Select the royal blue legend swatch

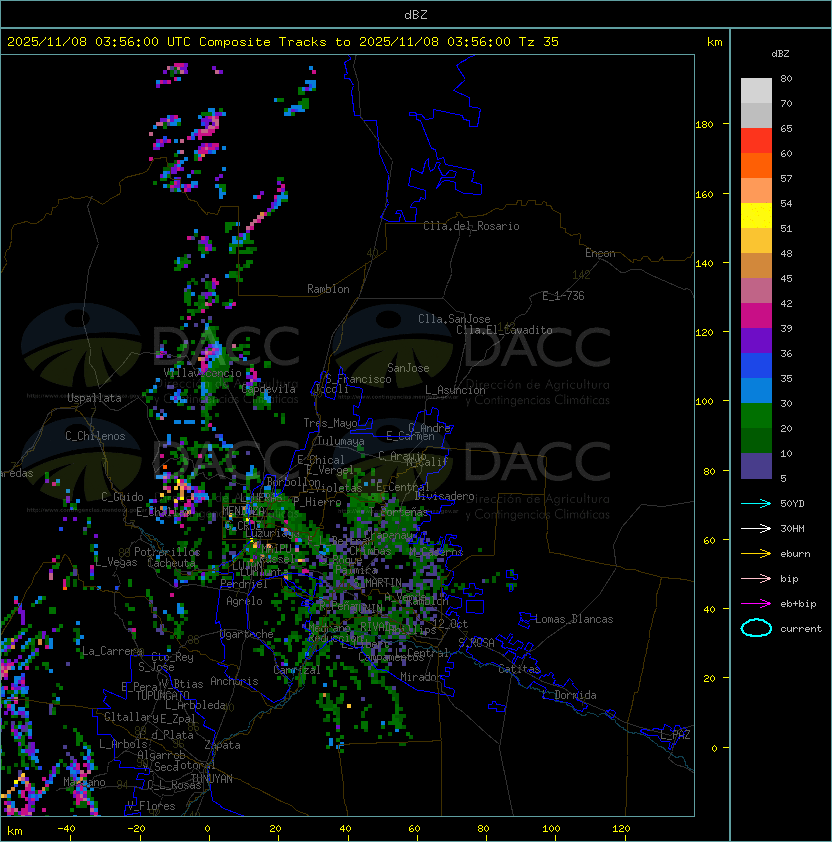(x=756, y=366)
